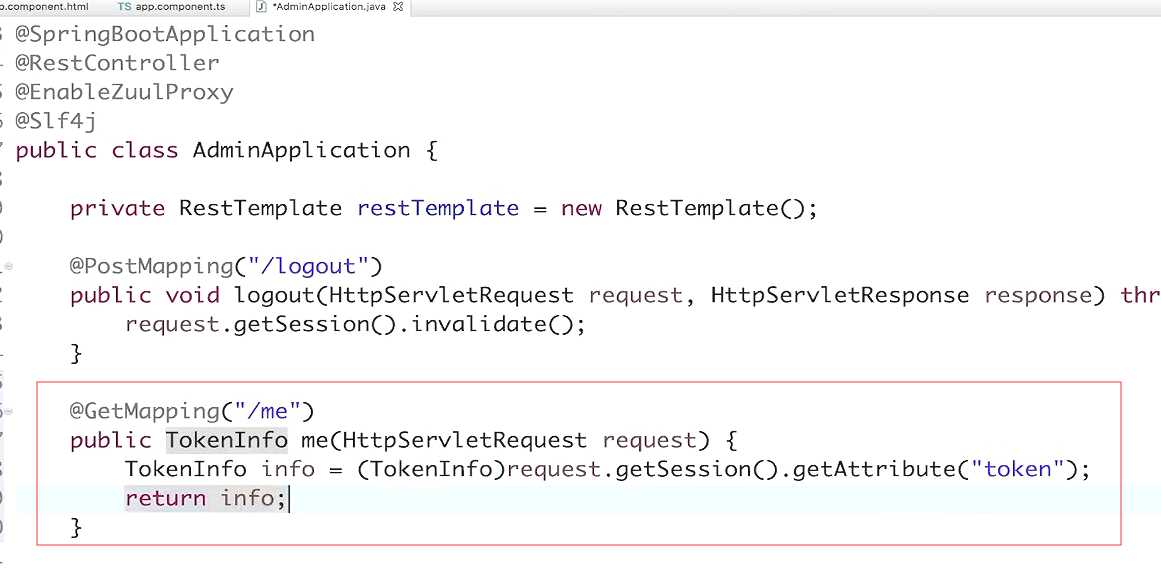Click the TS file icon on app.component.ts tab
Viewport: 1161px width, 572px height.
coord(124,7)
